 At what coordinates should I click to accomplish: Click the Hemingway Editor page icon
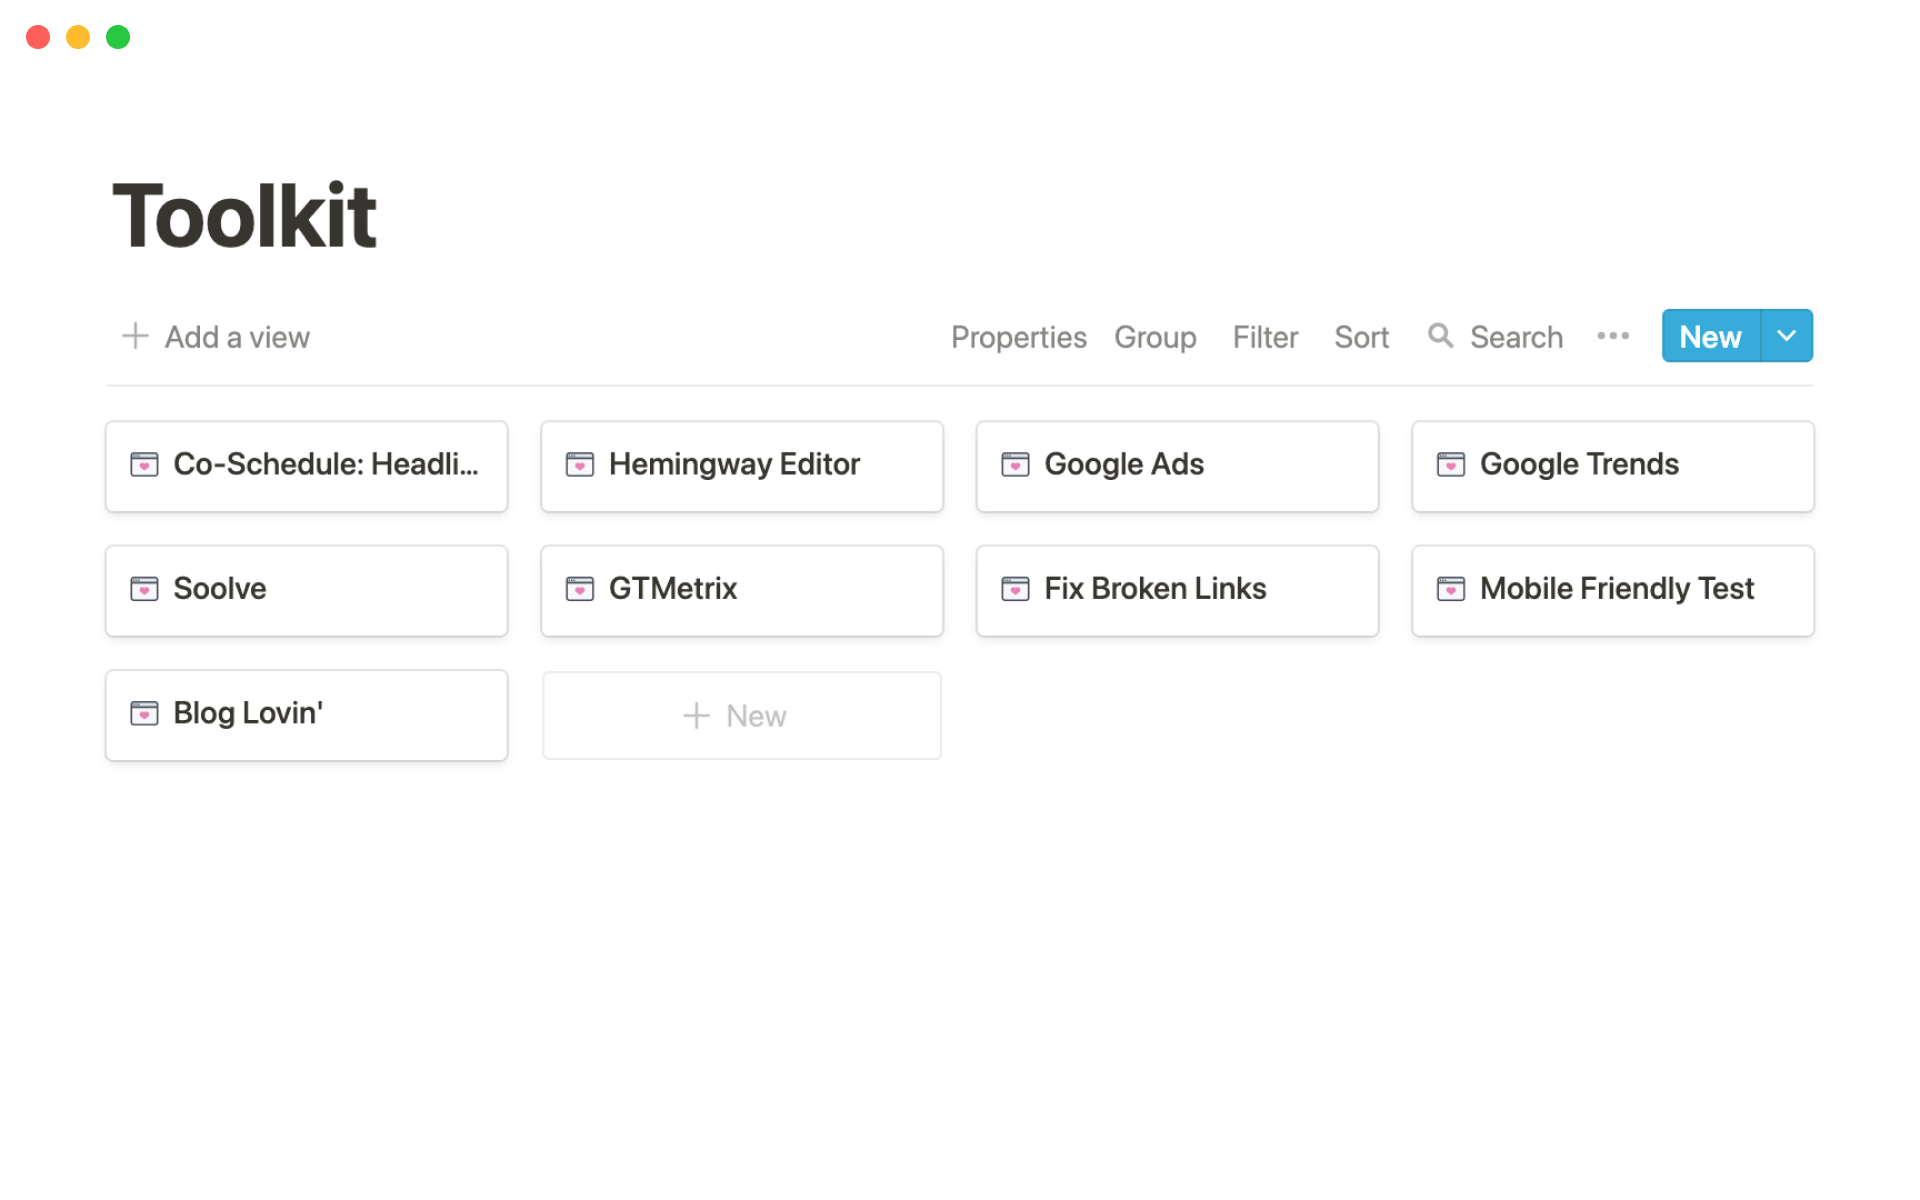579,465
